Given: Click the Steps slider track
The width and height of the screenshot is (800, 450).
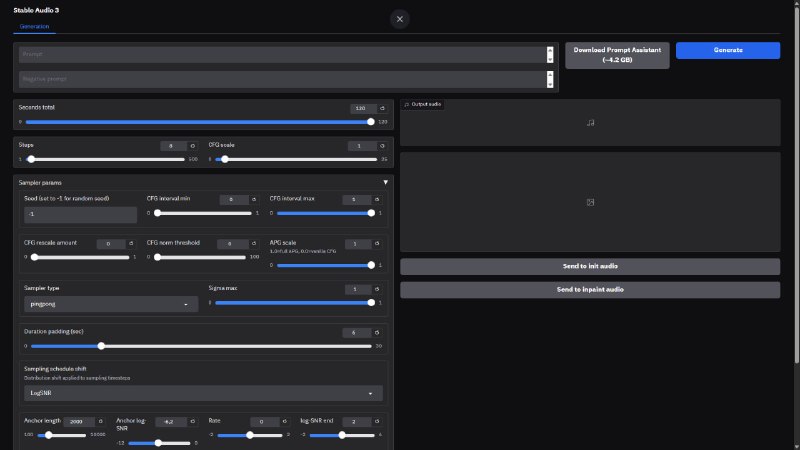Looking at the screenshot, I should click(105, 160).
